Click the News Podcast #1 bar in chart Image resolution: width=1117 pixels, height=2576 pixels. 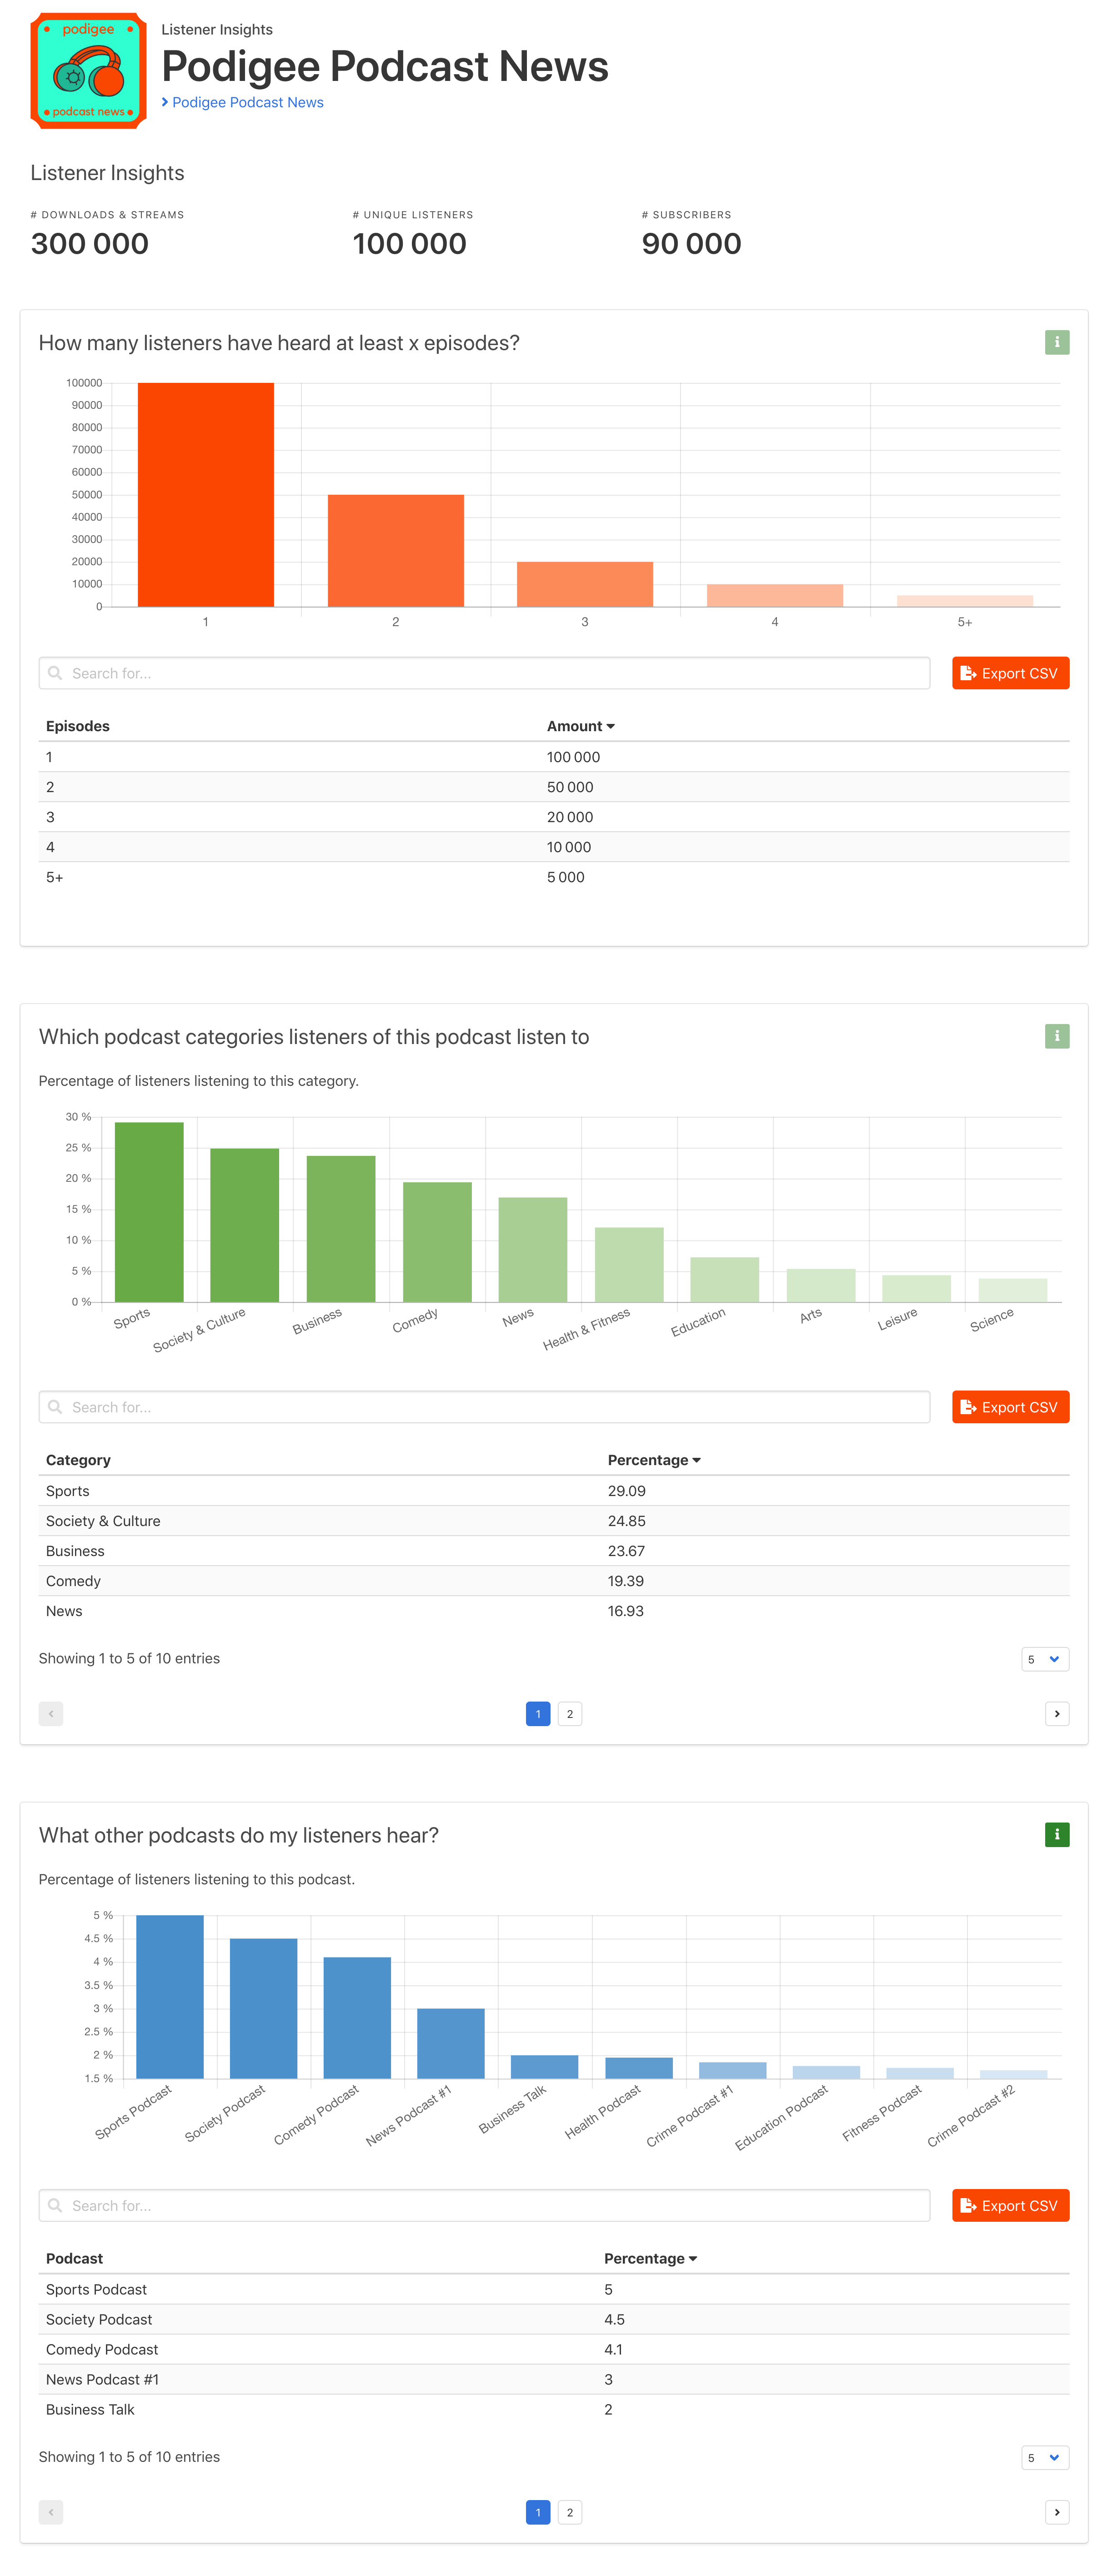(x=451, y=2043)
